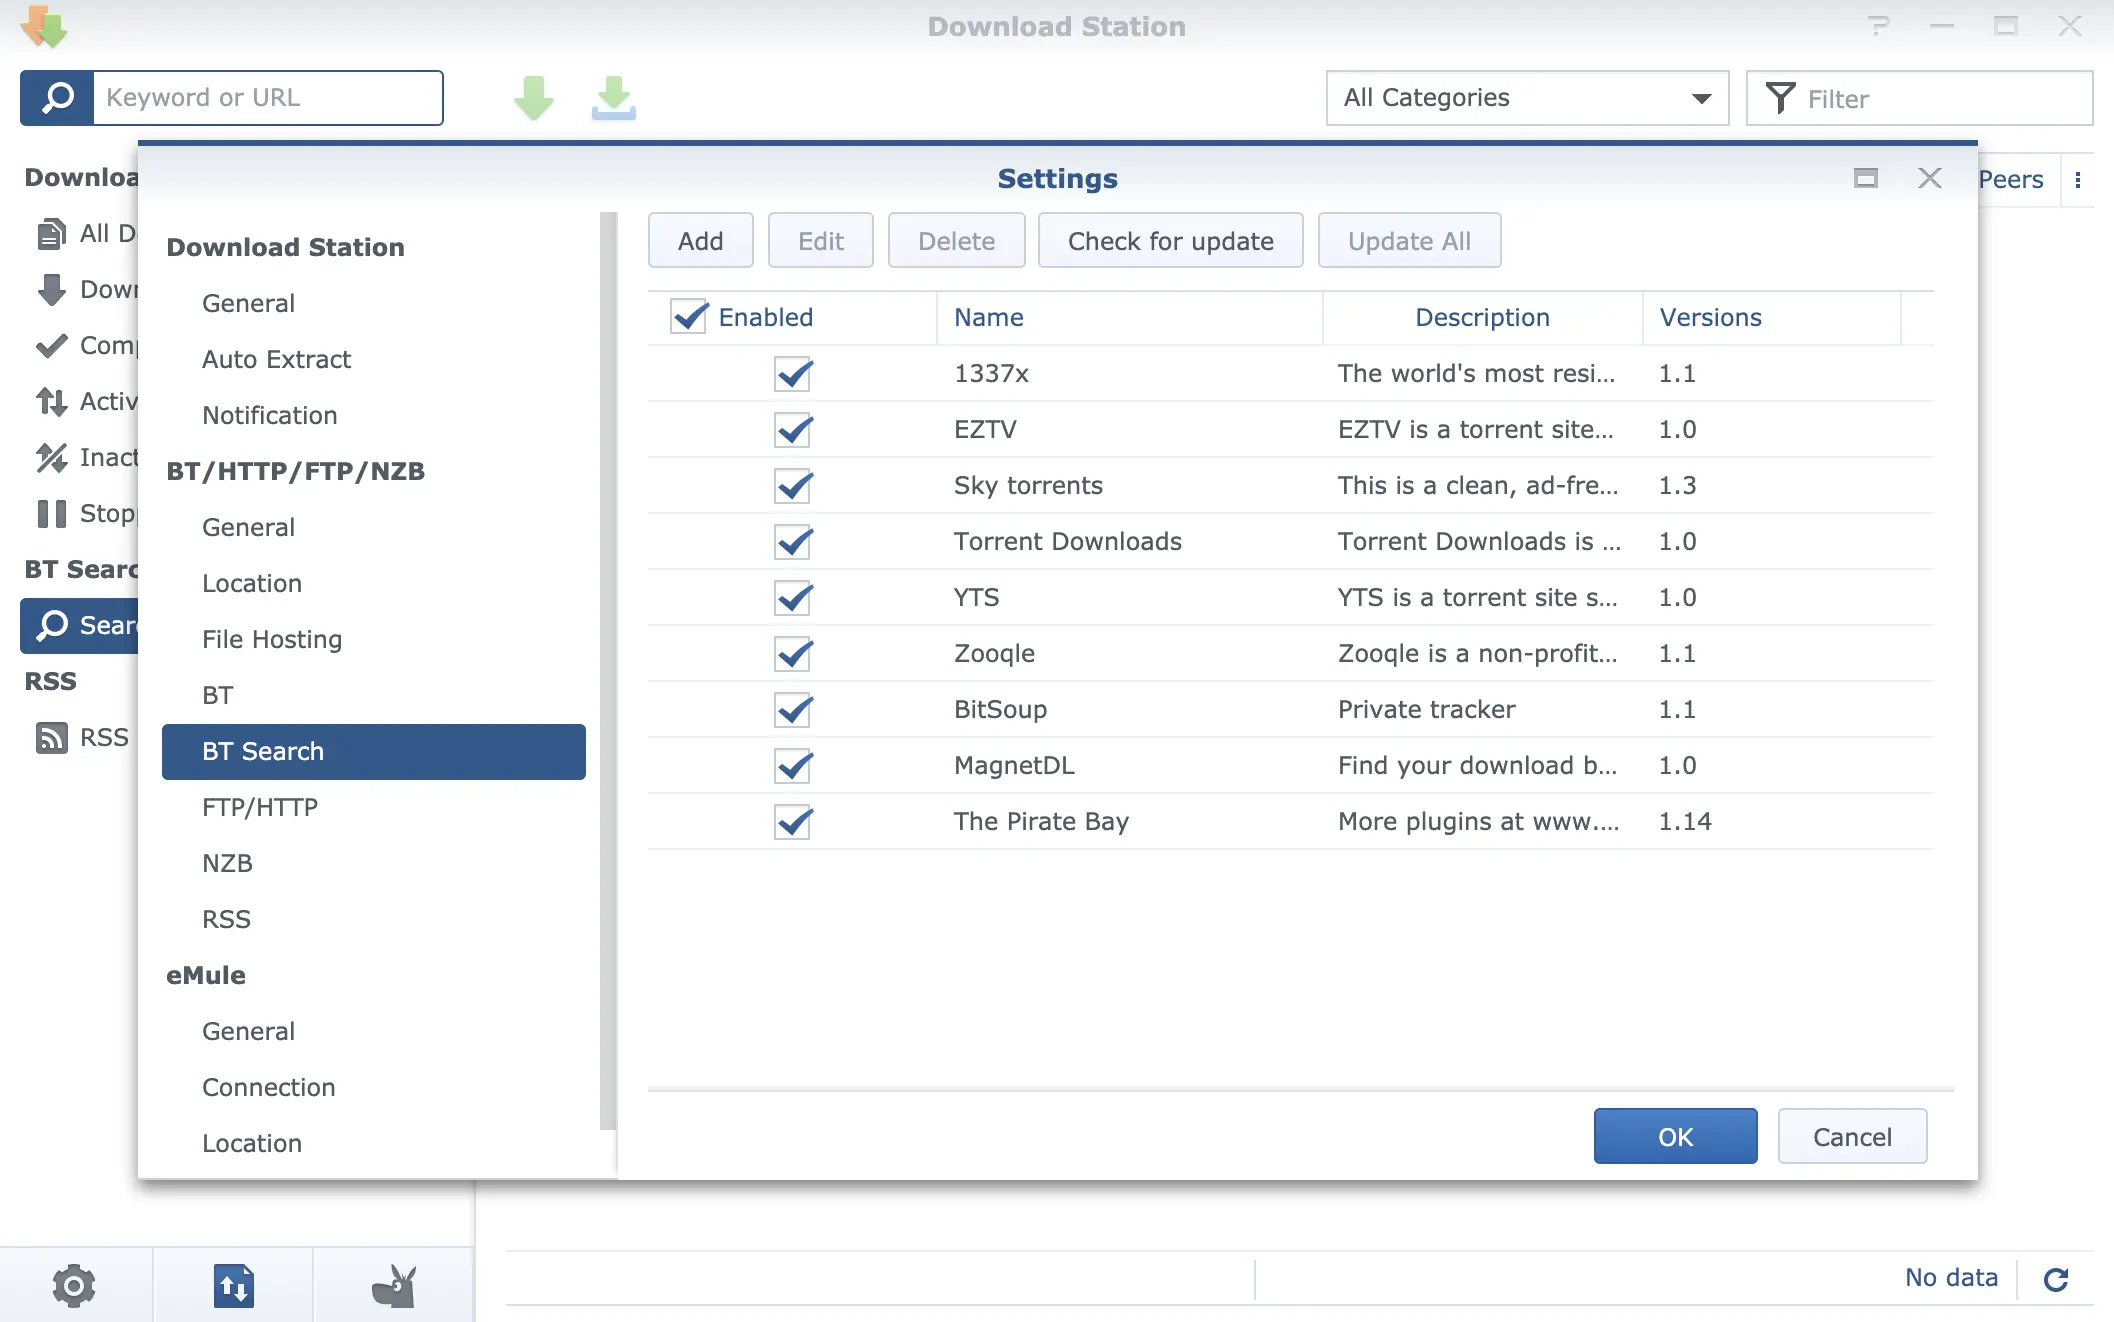The height and width of the screenshot is (1322, 2114).
Task: Confirm settings with OK
Action: coord(1675,1137)
